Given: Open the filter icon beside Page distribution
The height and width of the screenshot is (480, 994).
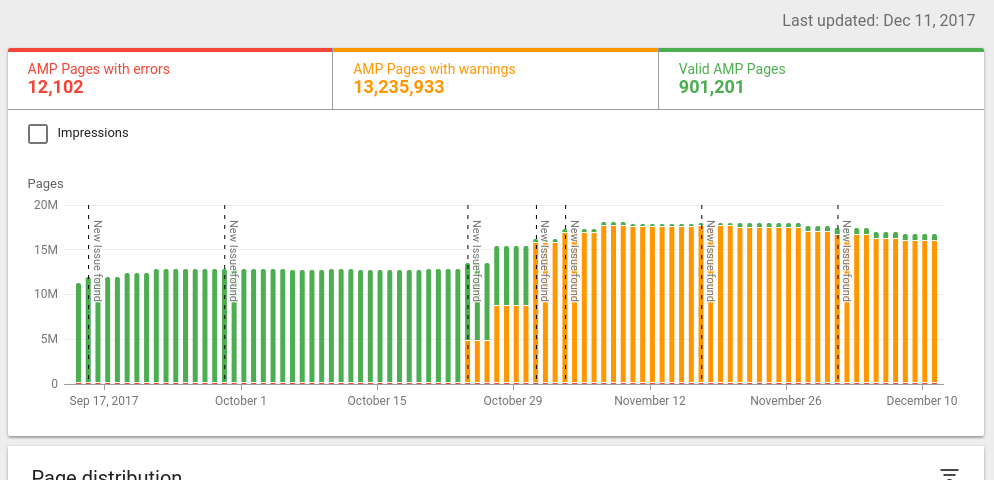Looking at the screenshot, I should (x=949, y=474).
